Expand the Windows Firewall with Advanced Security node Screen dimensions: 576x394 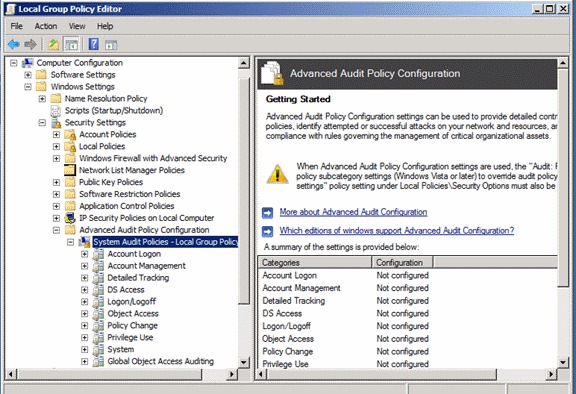pyautogui.click(x=56, y=158)
